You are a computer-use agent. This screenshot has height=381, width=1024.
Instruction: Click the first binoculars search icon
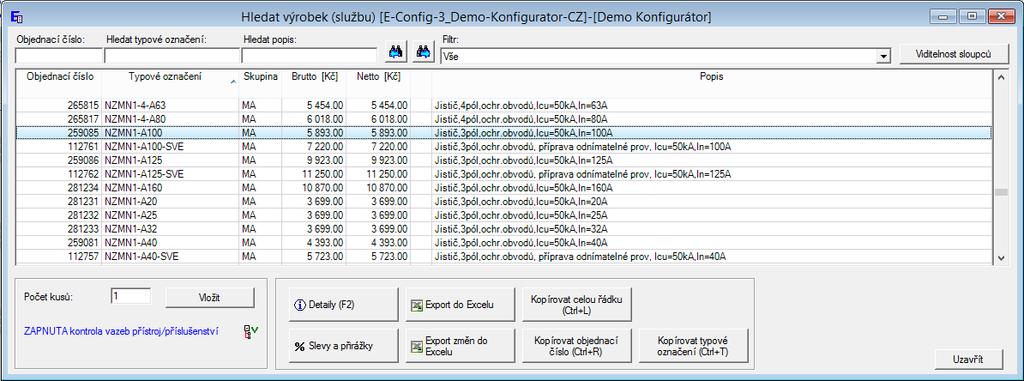(x=396, y=52)
